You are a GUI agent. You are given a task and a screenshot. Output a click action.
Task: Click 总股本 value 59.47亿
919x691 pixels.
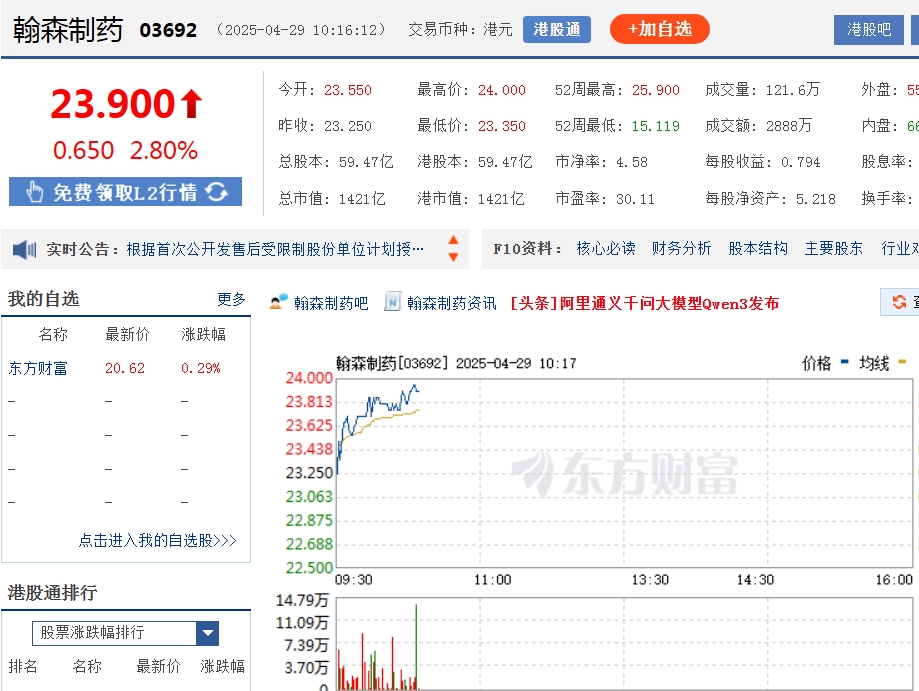pos(366,162)
